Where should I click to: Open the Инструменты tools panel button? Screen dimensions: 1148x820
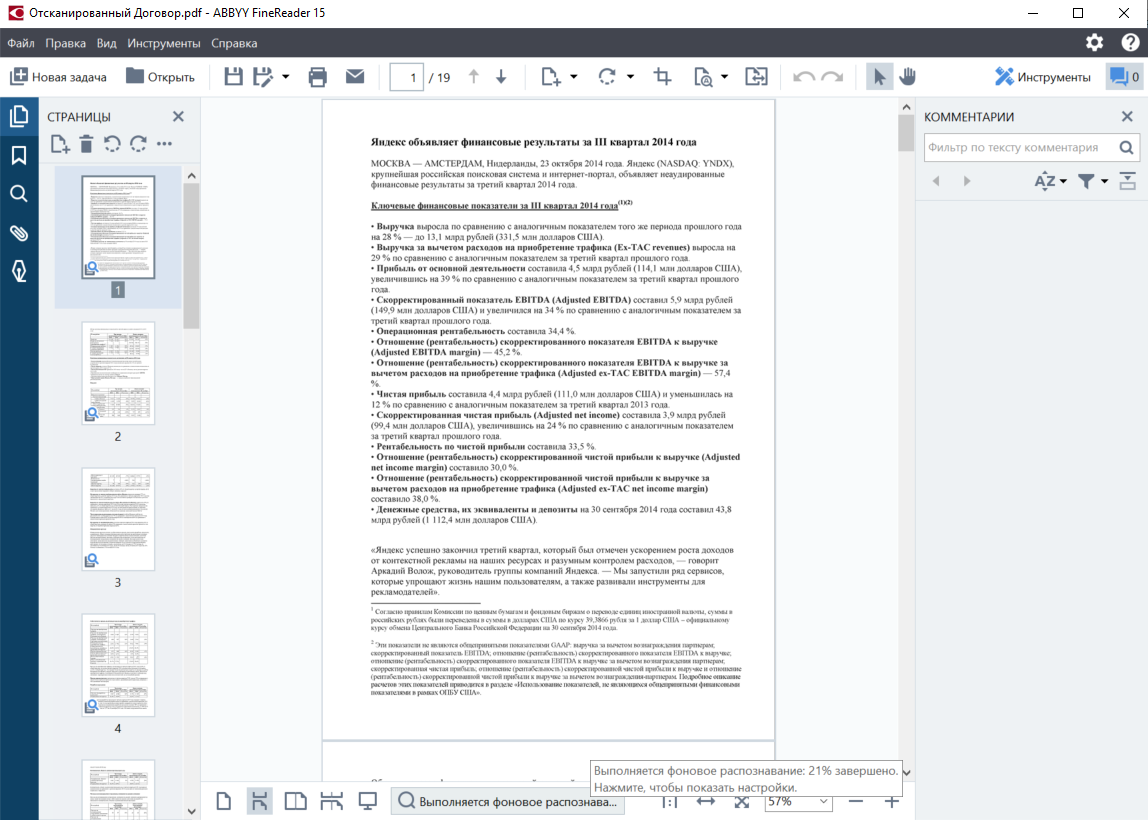1043,77
